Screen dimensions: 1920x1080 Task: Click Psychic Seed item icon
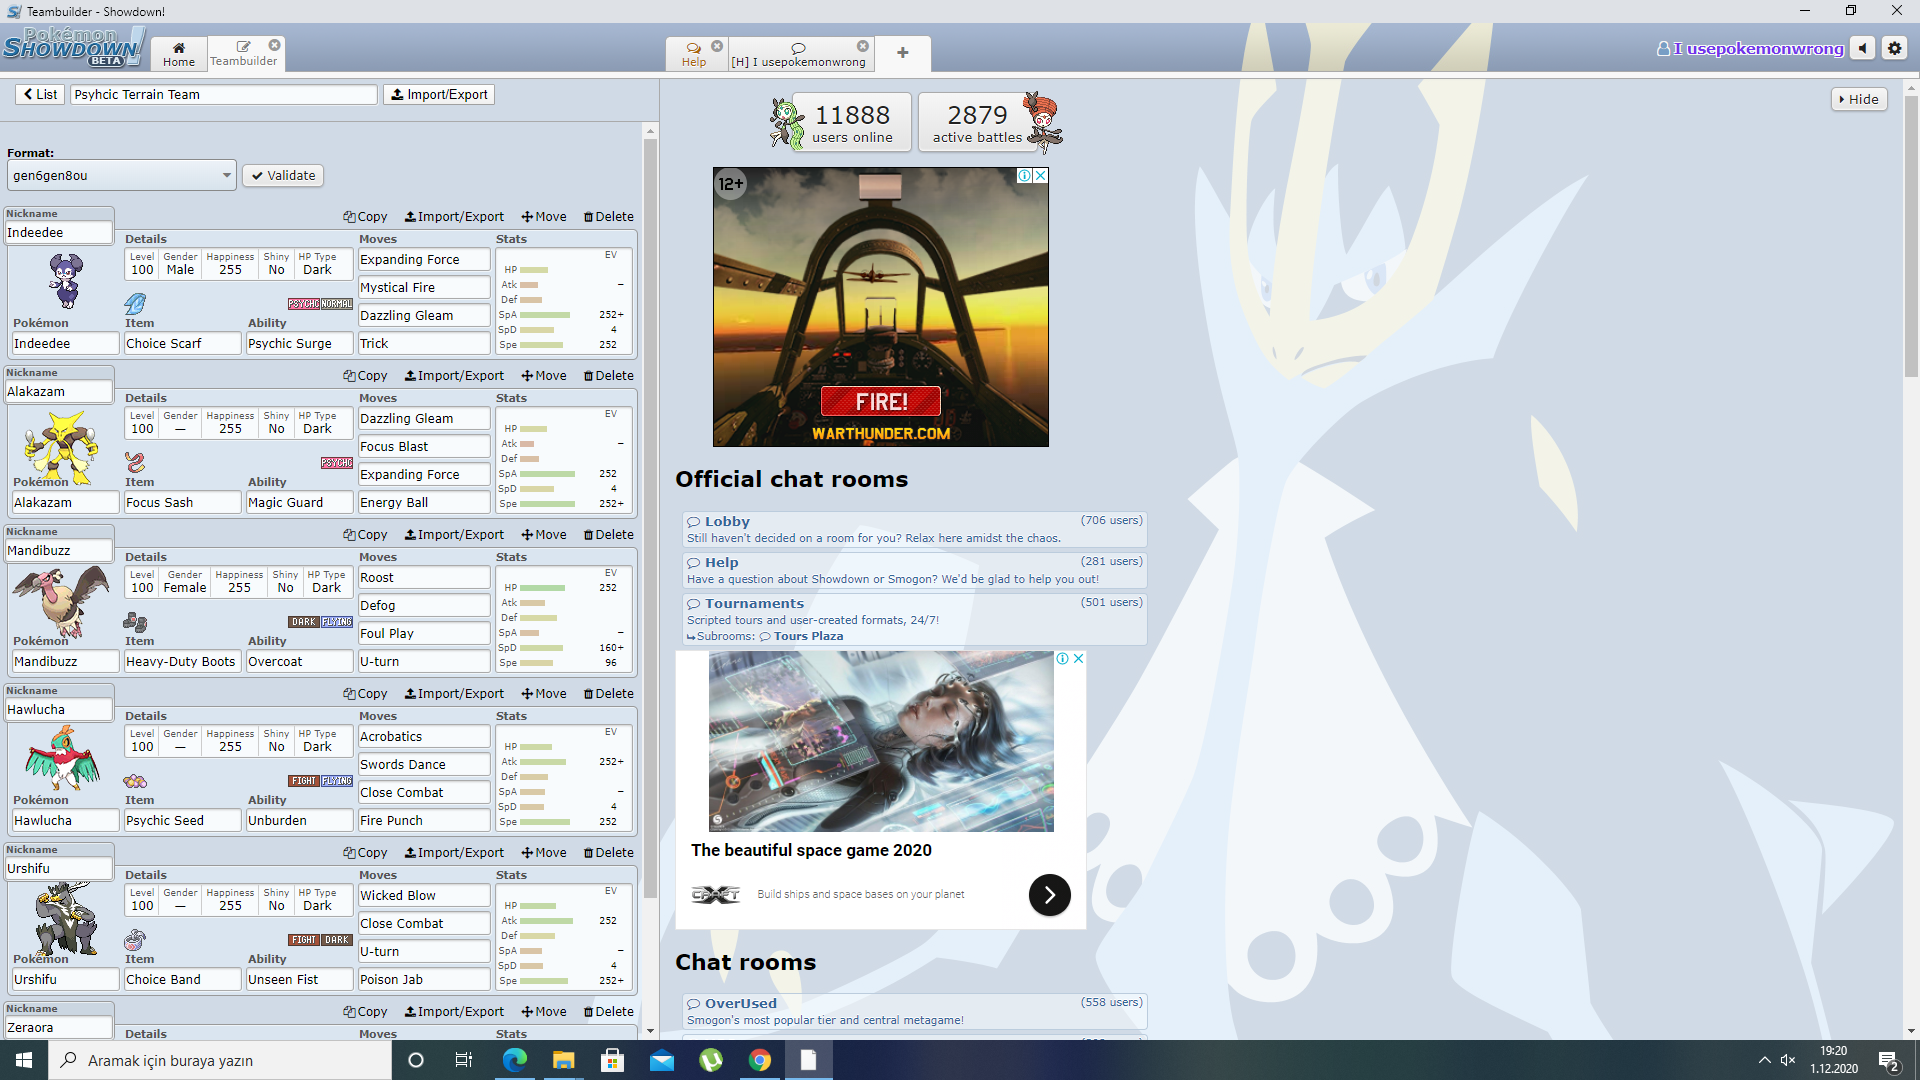(x=135, y=780)
